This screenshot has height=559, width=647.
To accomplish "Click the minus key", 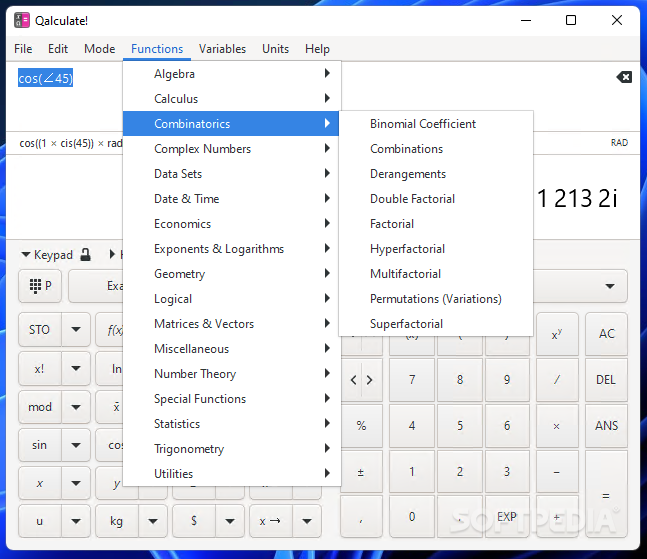I will [x=557, y=472].
